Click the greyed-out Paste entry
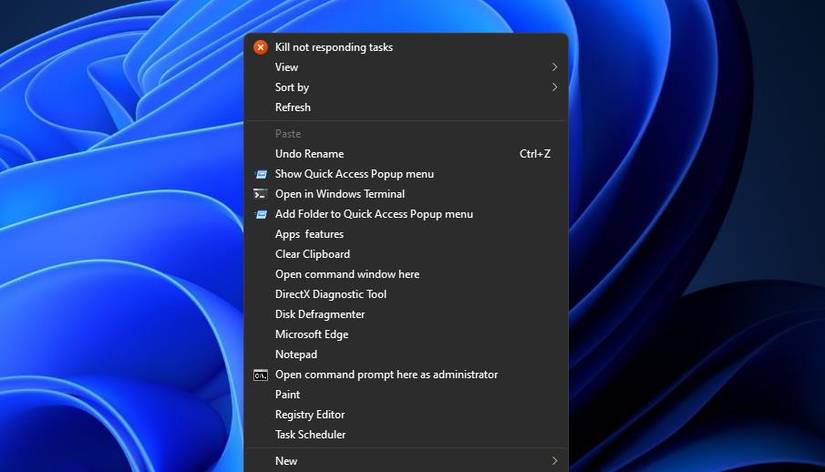825x472 pixels. [406, 134]
